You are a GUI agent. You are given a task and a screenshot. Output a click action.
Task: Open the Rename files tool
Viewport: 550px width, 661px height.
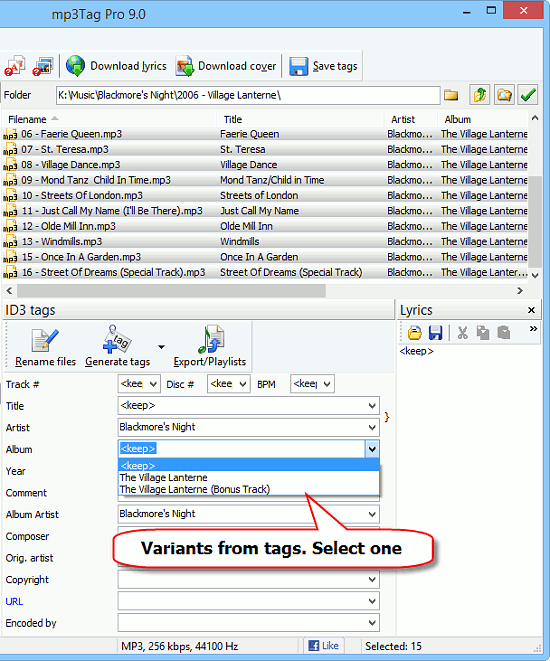coord(46,347)
